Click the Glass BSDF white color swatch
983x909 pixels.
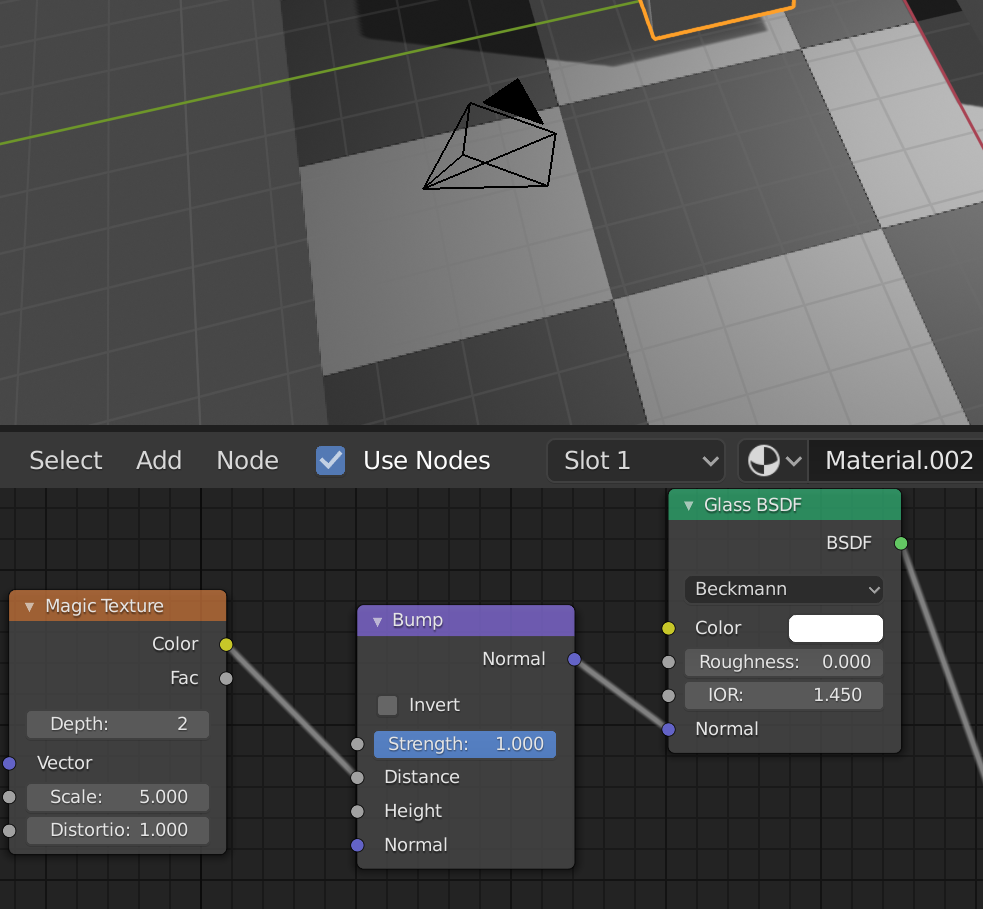pyautogui.click(x=835, y=628)
